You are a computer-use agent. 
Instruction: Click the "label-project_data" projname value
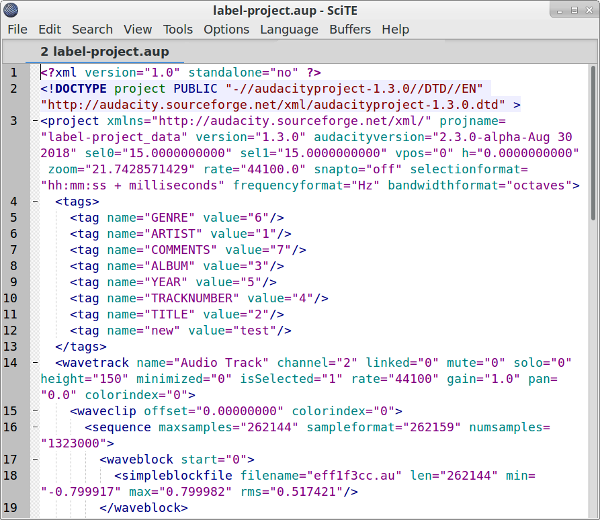pyautogui.click(x=114, y=137)
